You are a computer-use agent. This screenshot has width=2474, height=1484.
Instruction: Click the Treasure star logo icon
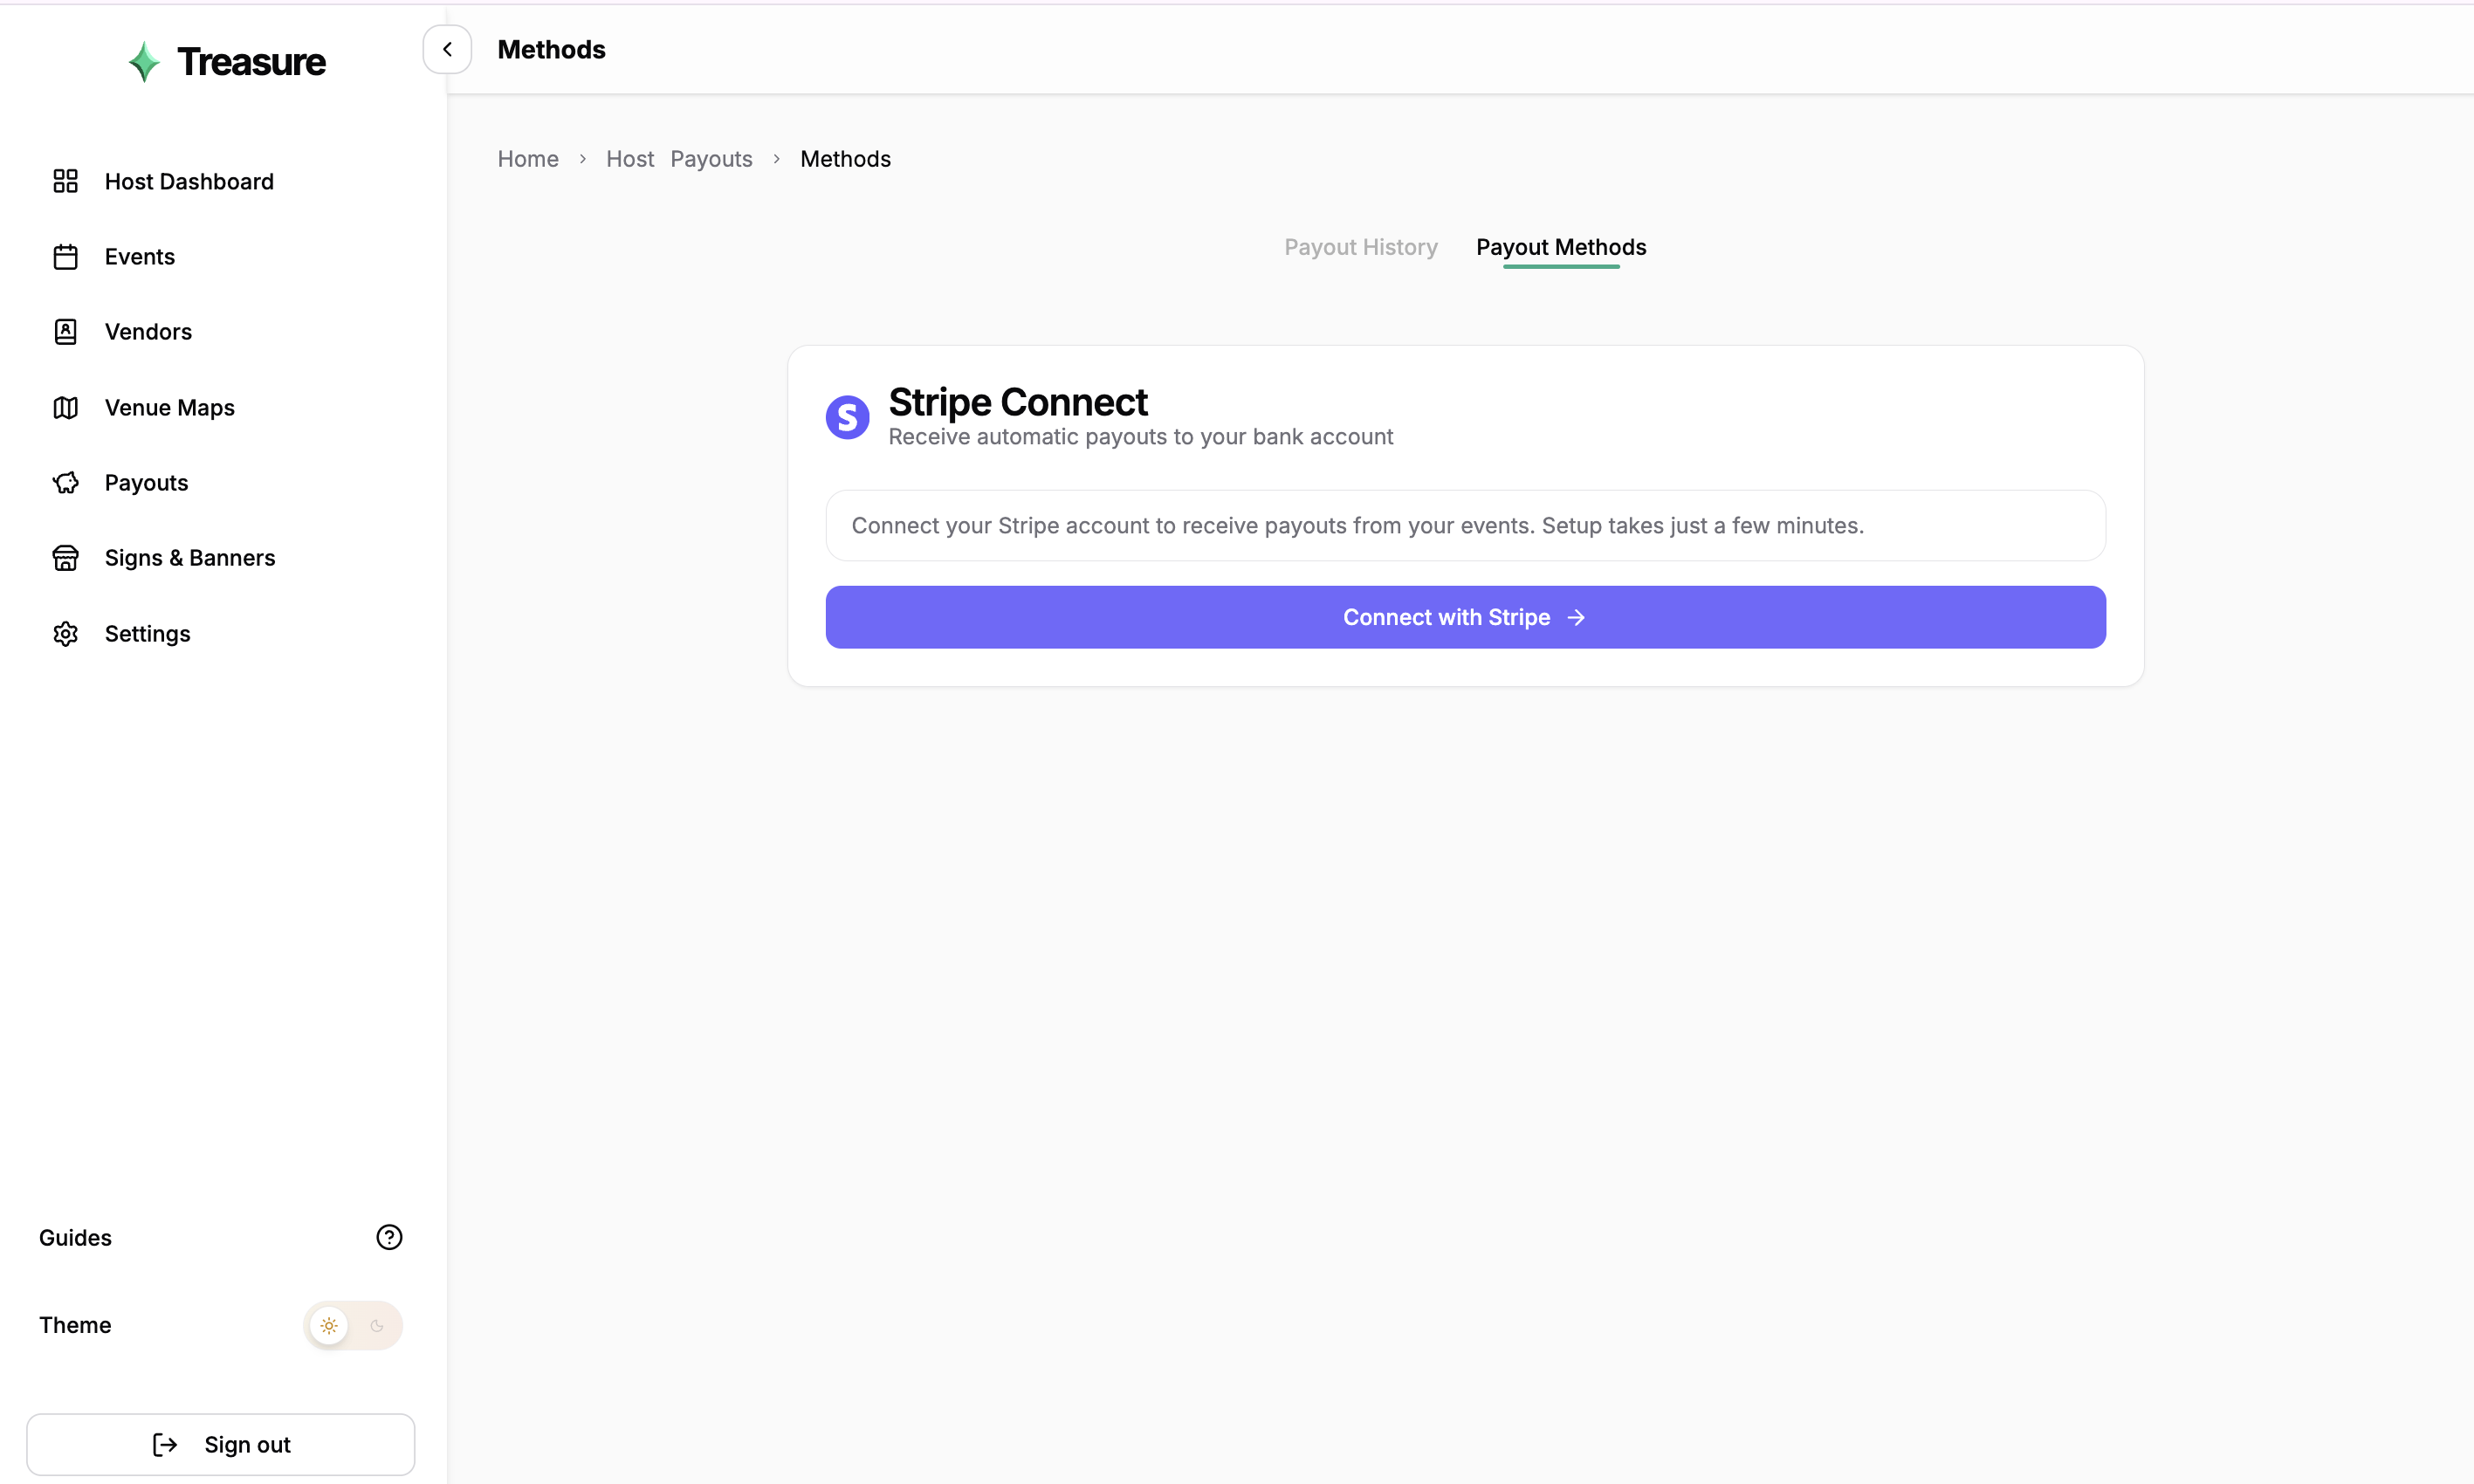coord(144,62)
